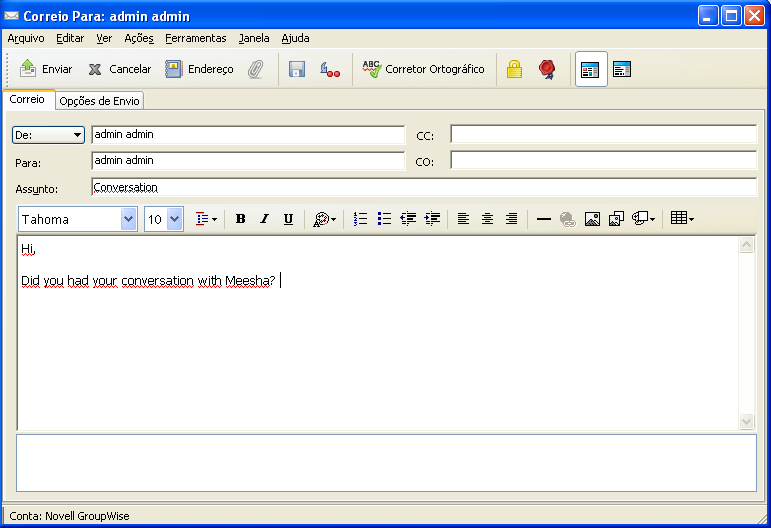The height and width of the screenshot is (528, 771).
Task: Open the Tahoma font dropdown
Action: [128, 219]
